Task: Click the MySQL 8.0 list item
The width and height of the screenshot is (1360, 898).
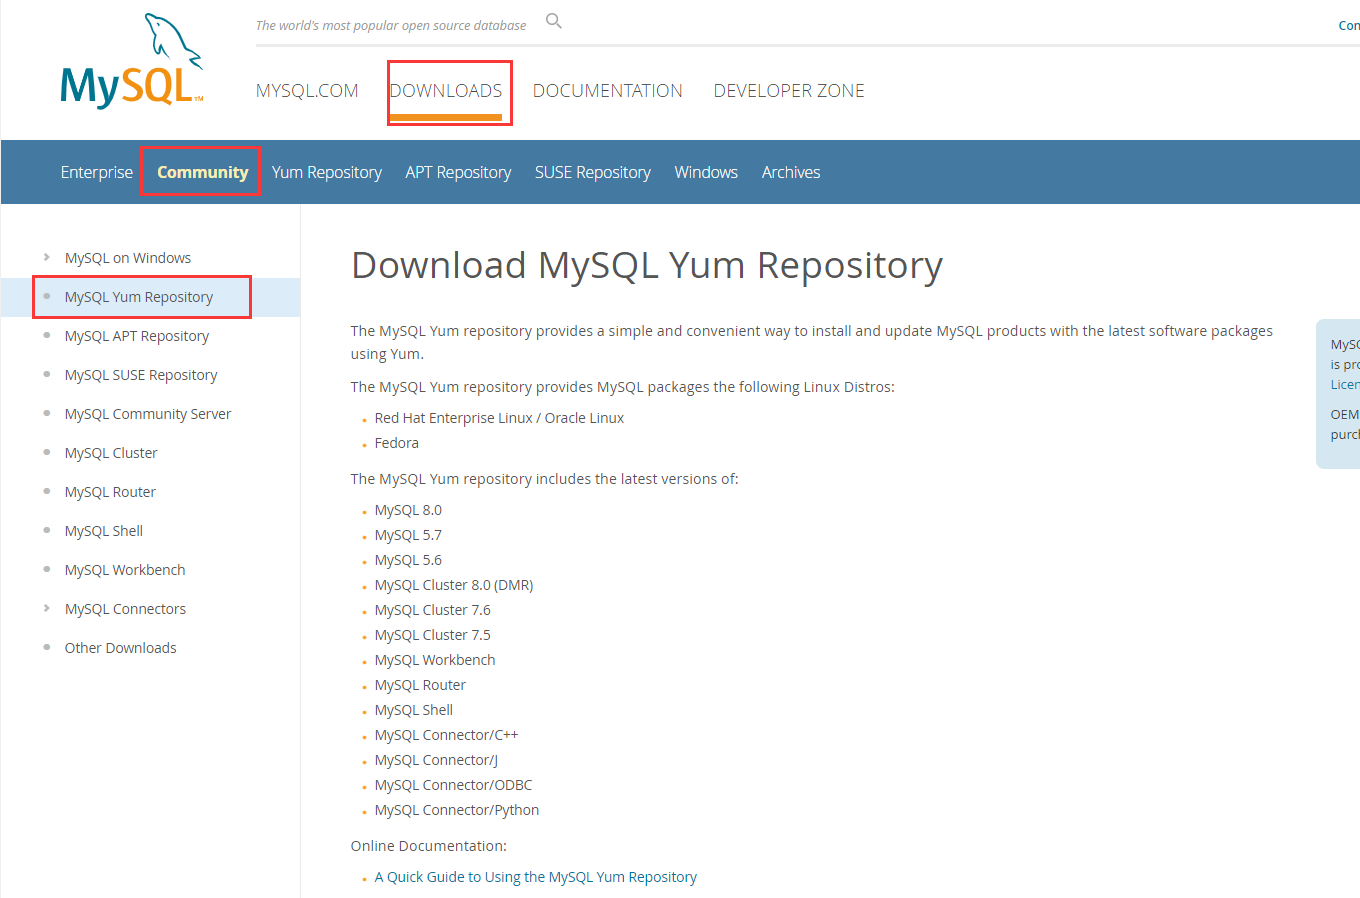Action: (408, 510)
